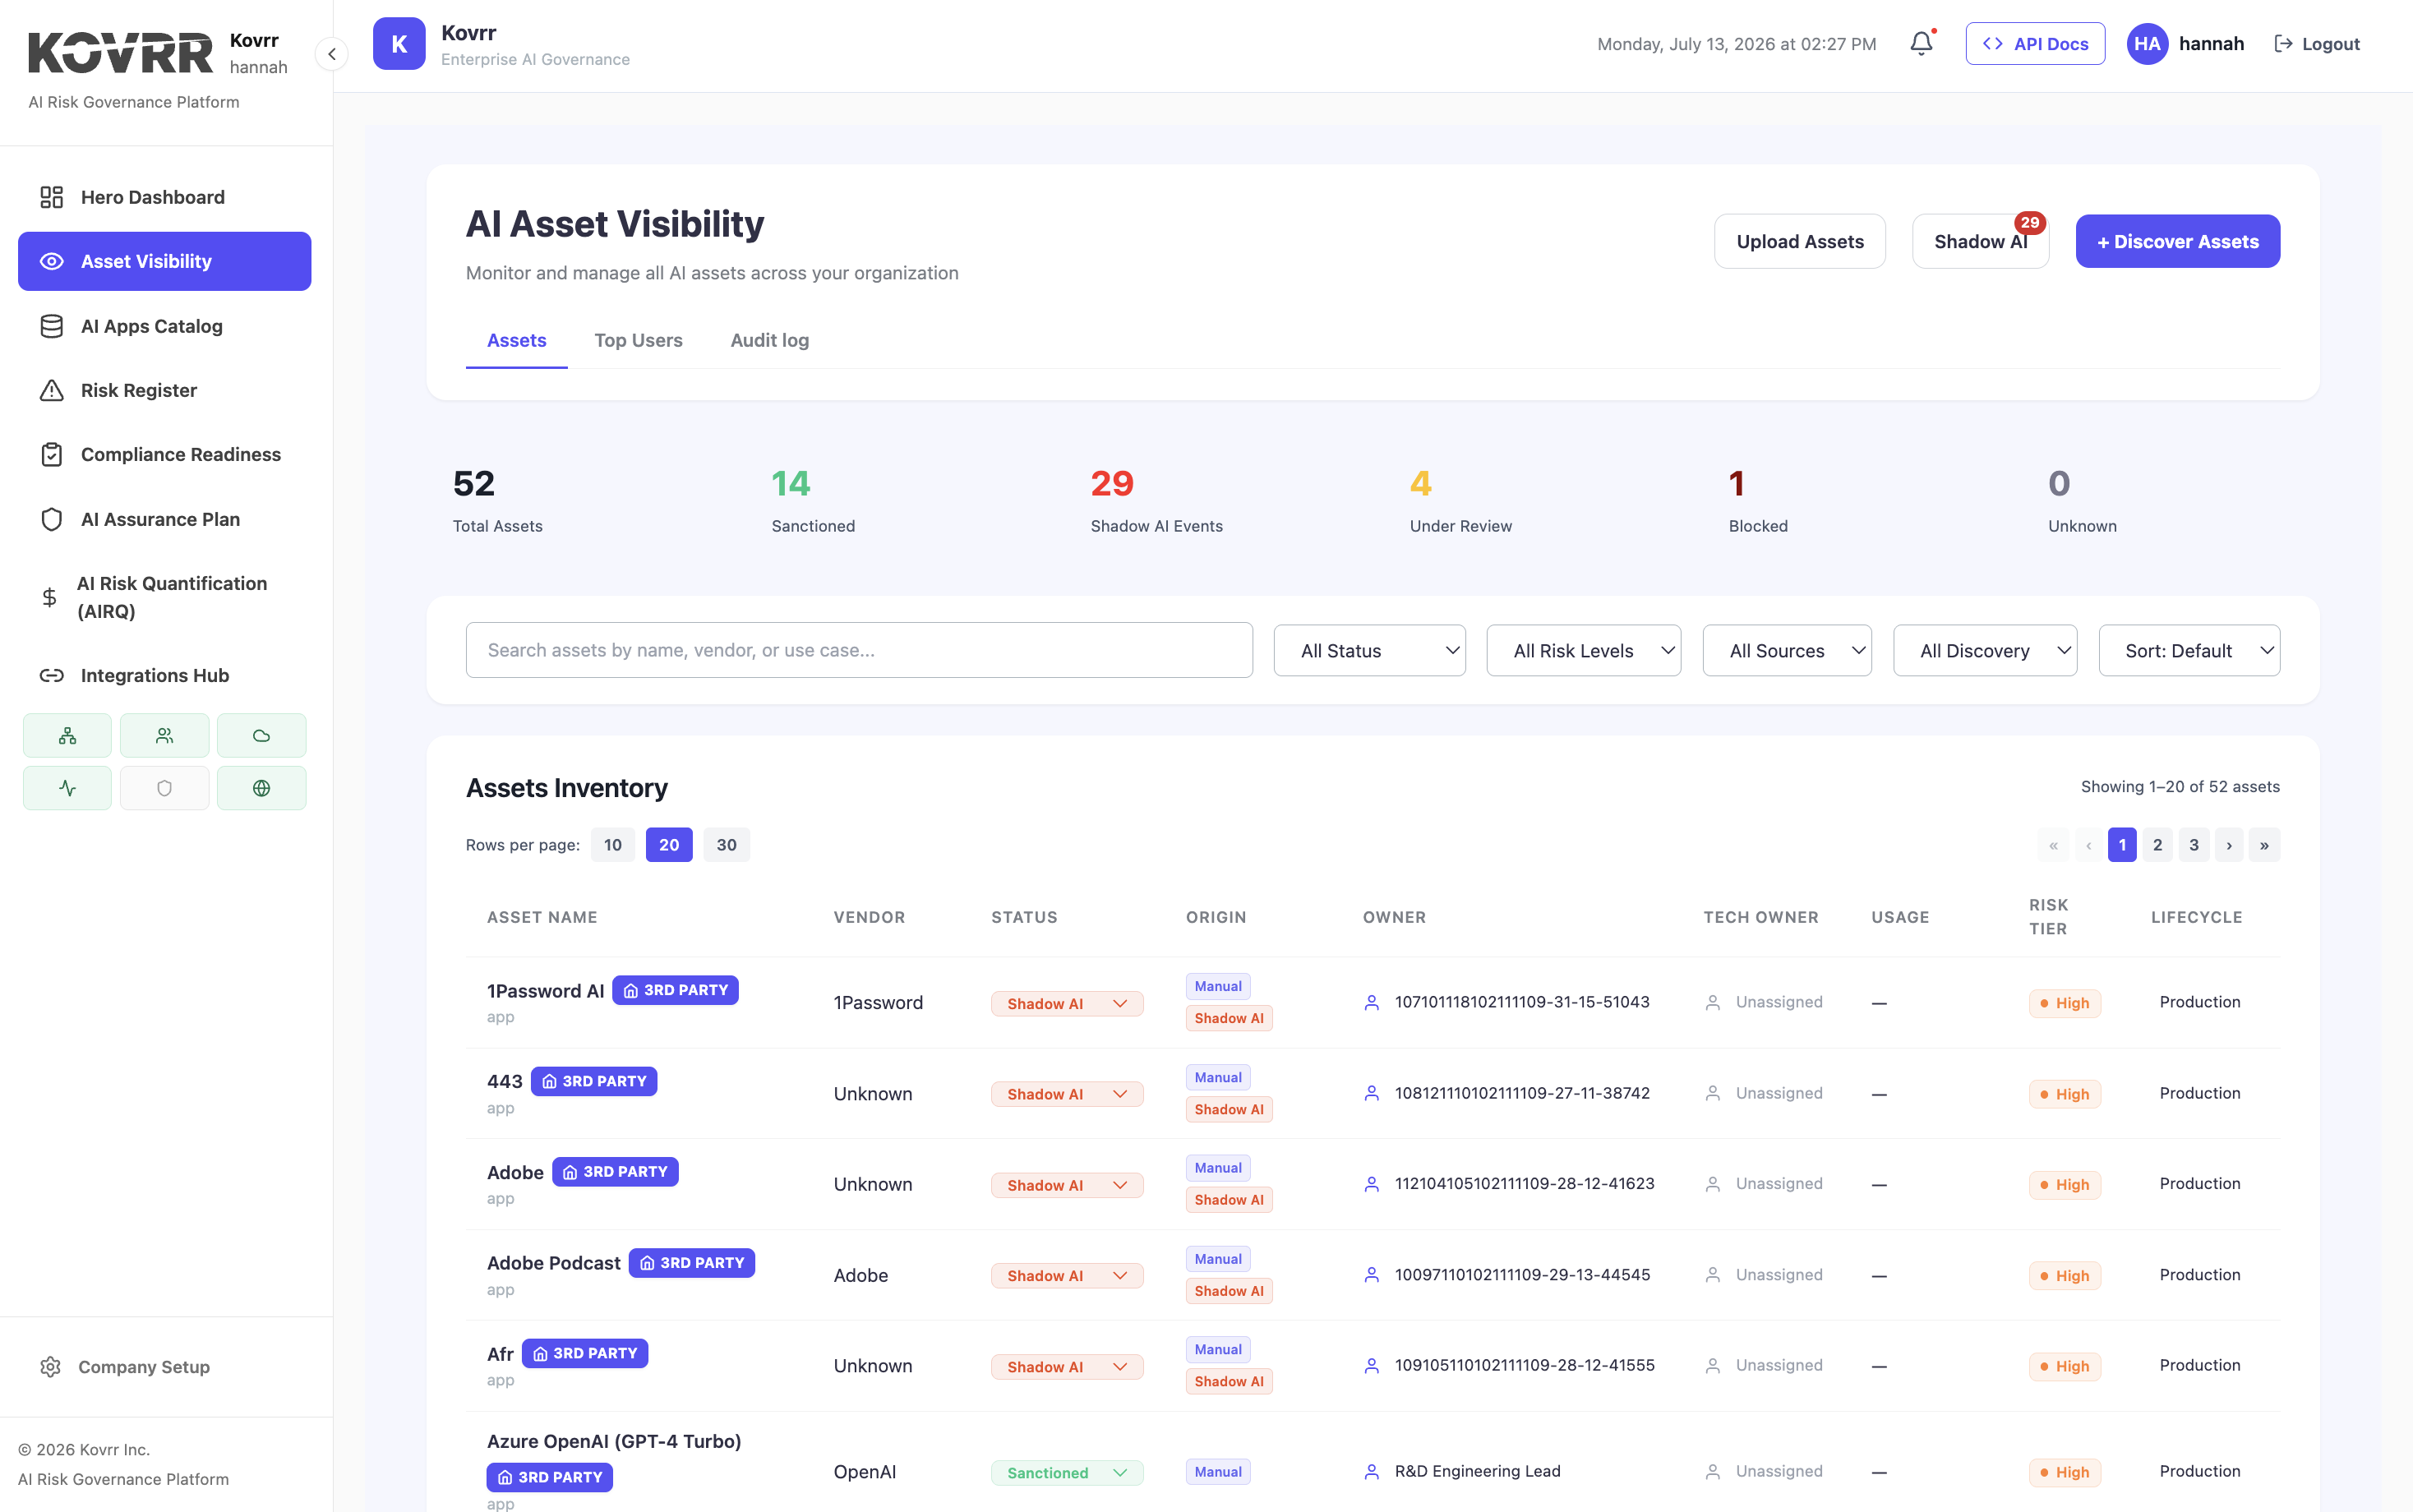
Task: Open the All Risk Levels dropdown
Action: (1583, 651)
